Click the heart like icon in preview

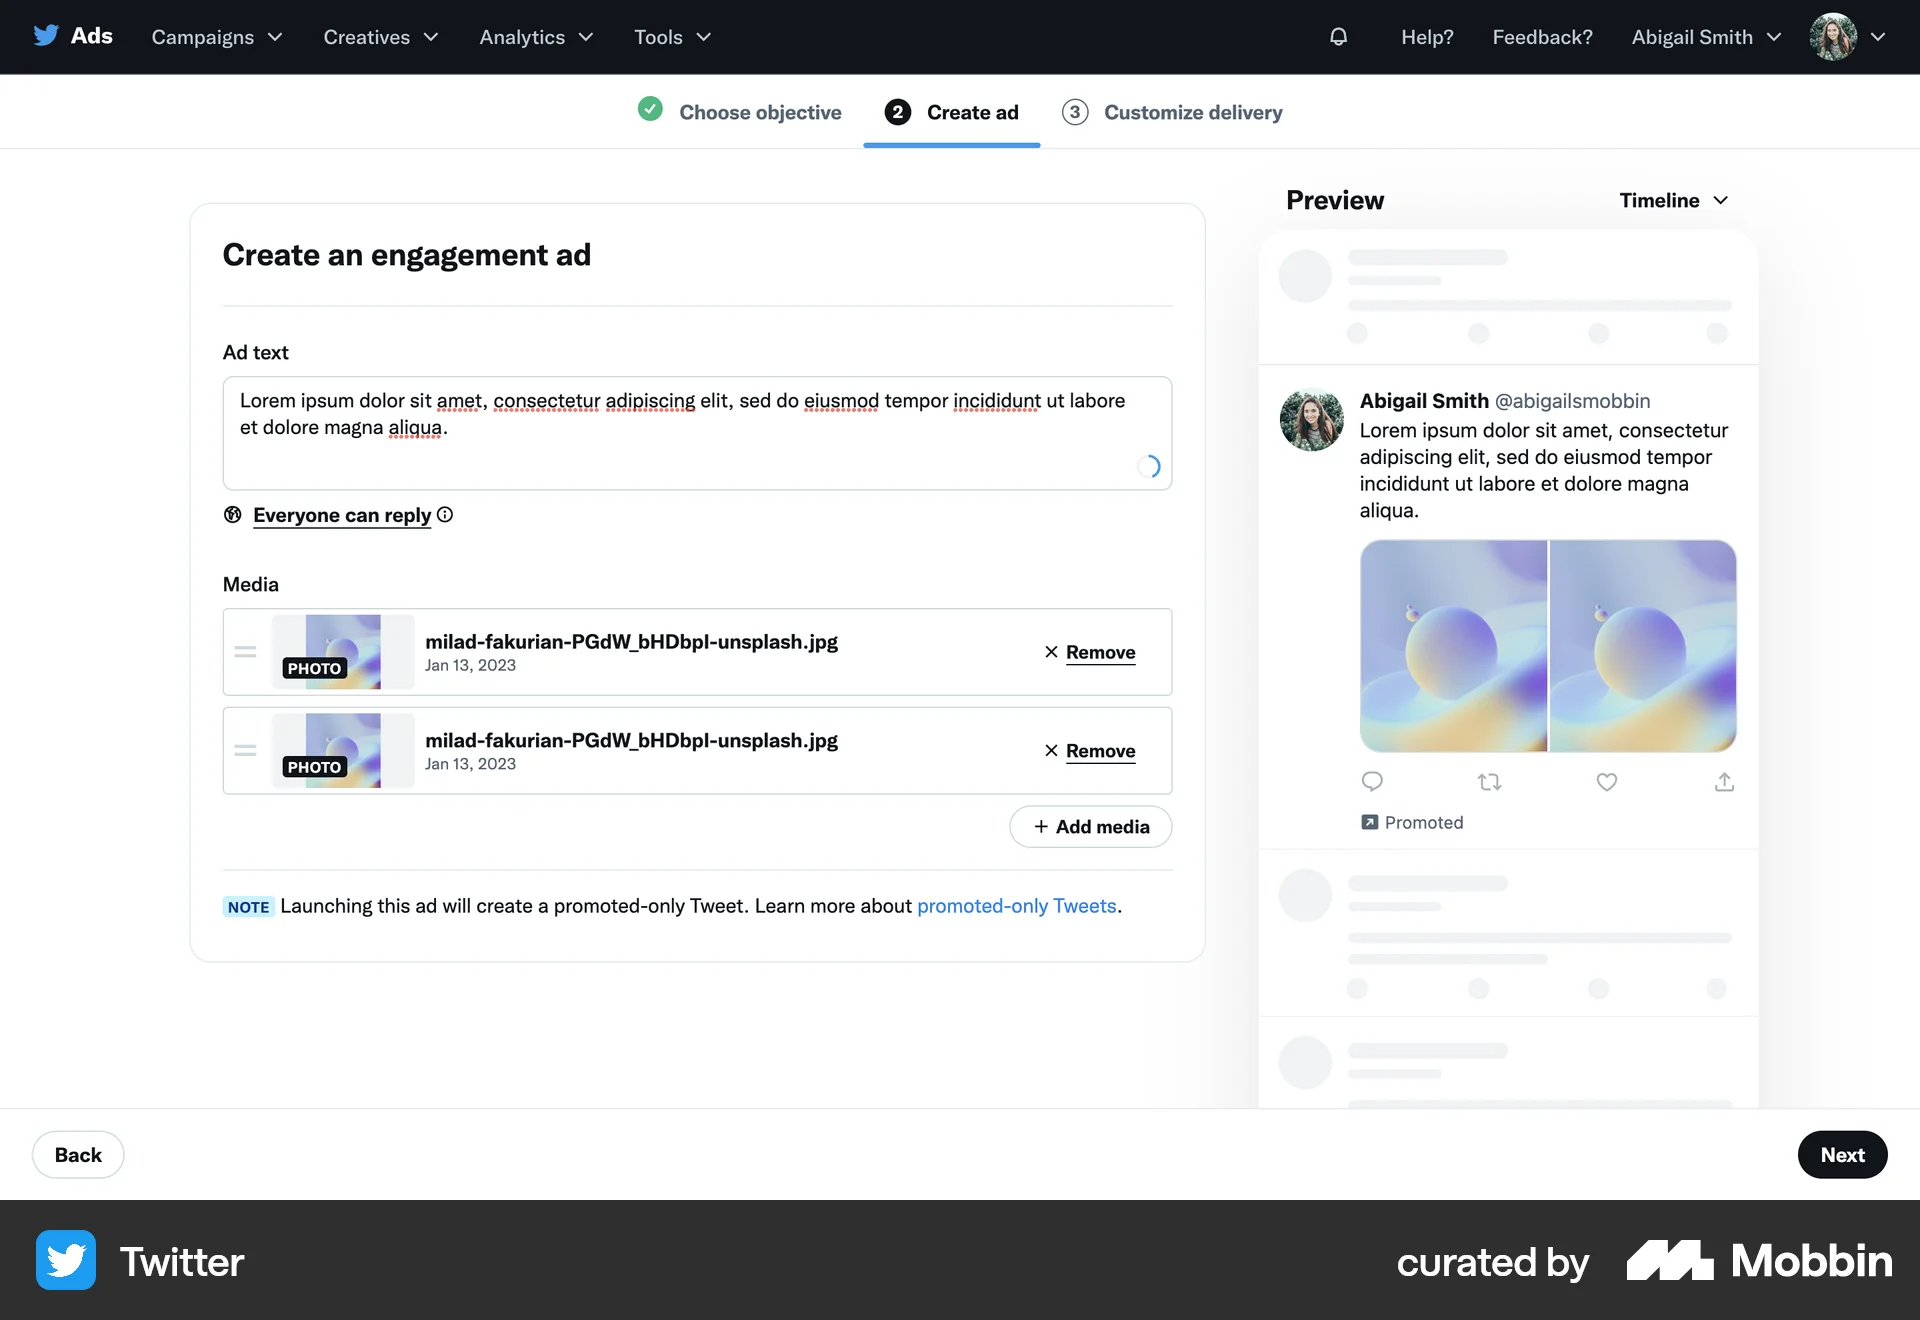[x=1606, y=782]
